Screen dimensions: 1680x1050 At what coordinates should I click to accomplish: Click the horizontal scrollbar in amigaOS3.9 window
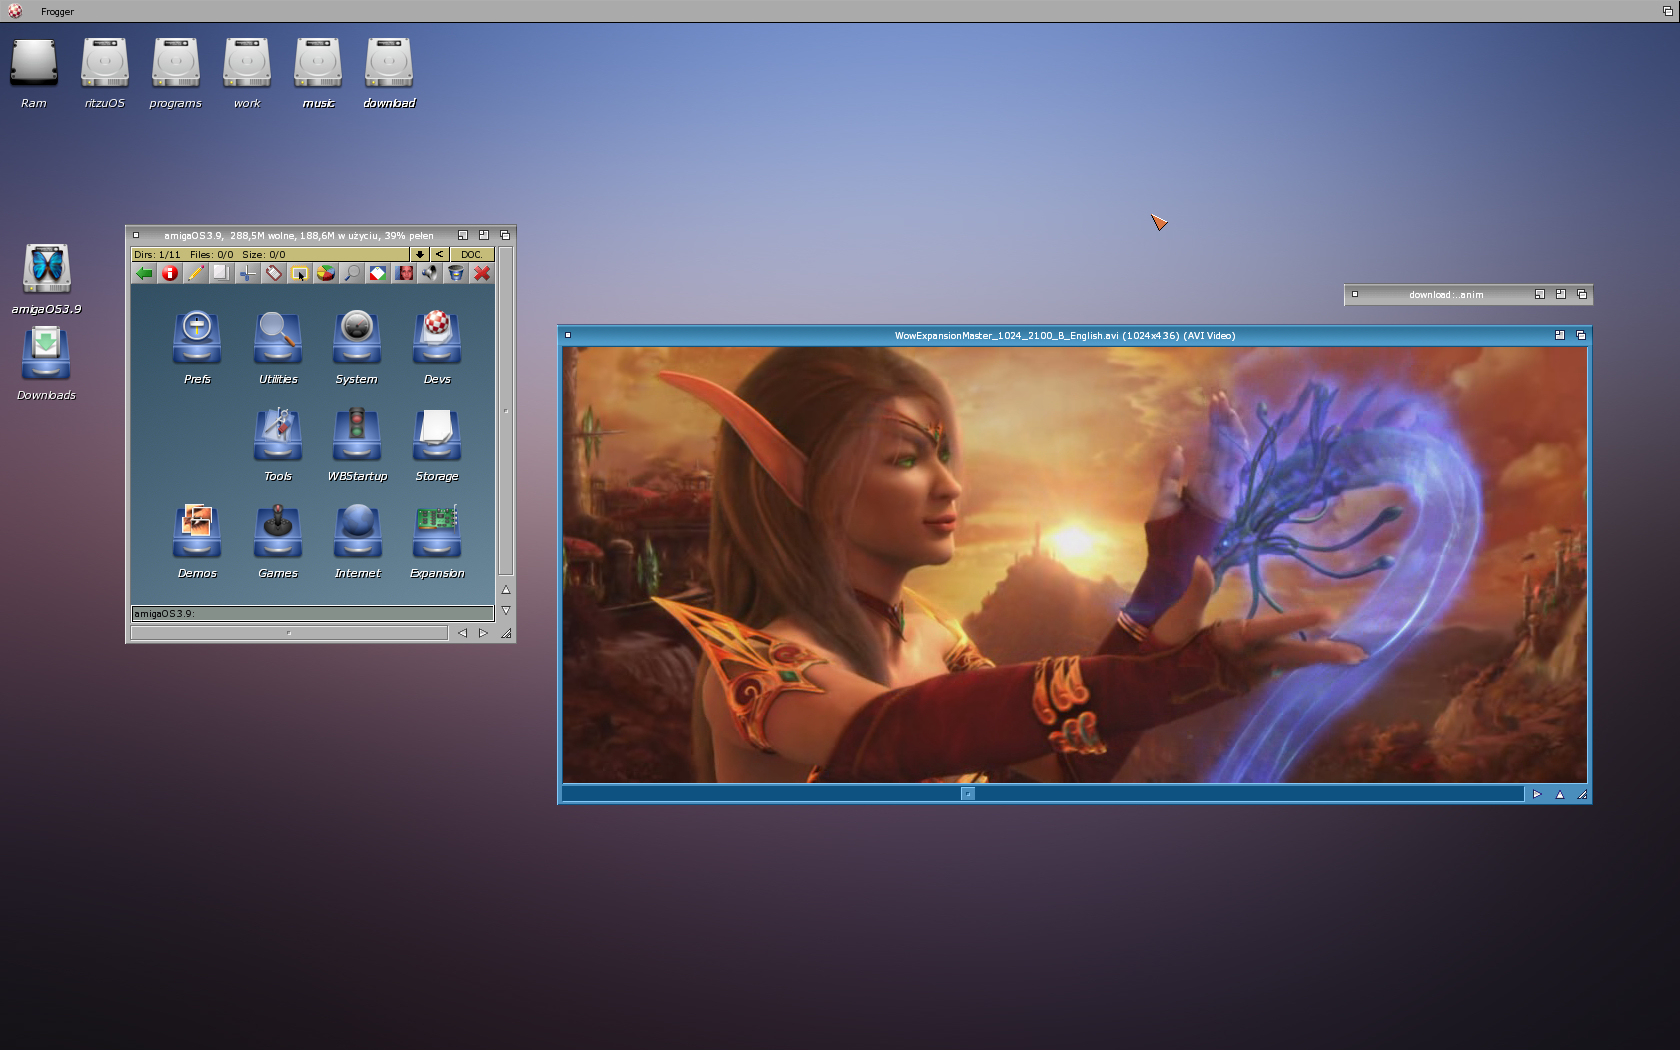[x=289, y=633]
